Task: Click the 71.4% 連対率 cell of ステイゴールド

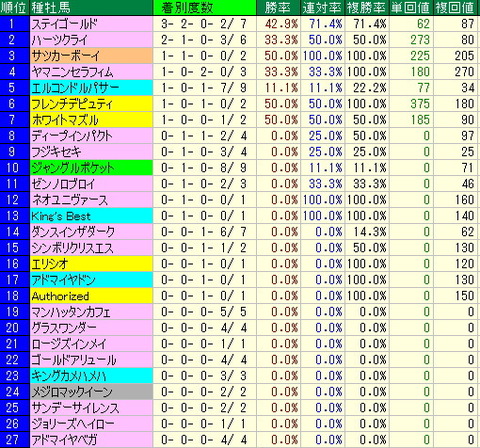Action: (322, 24)
